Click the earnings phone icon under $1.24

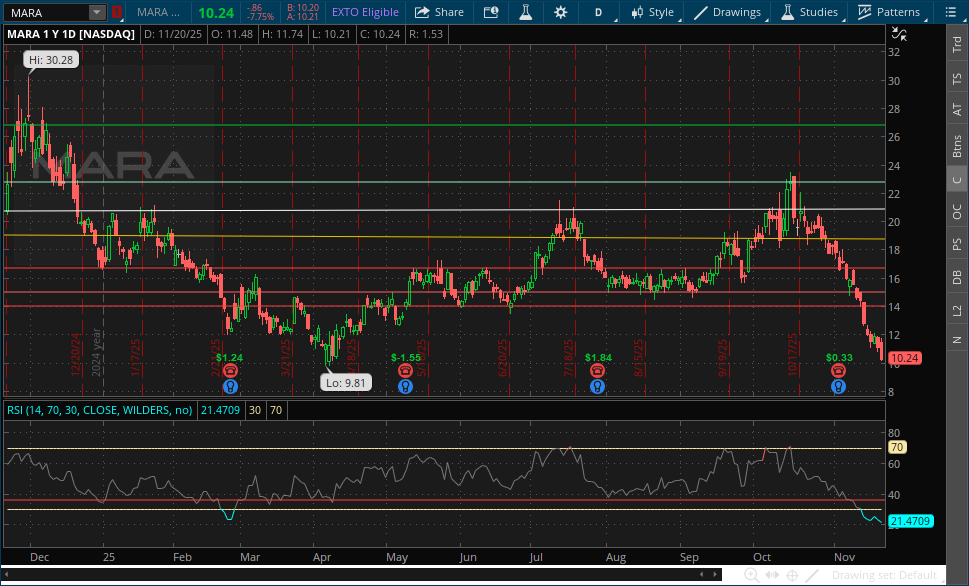[231, 370]
